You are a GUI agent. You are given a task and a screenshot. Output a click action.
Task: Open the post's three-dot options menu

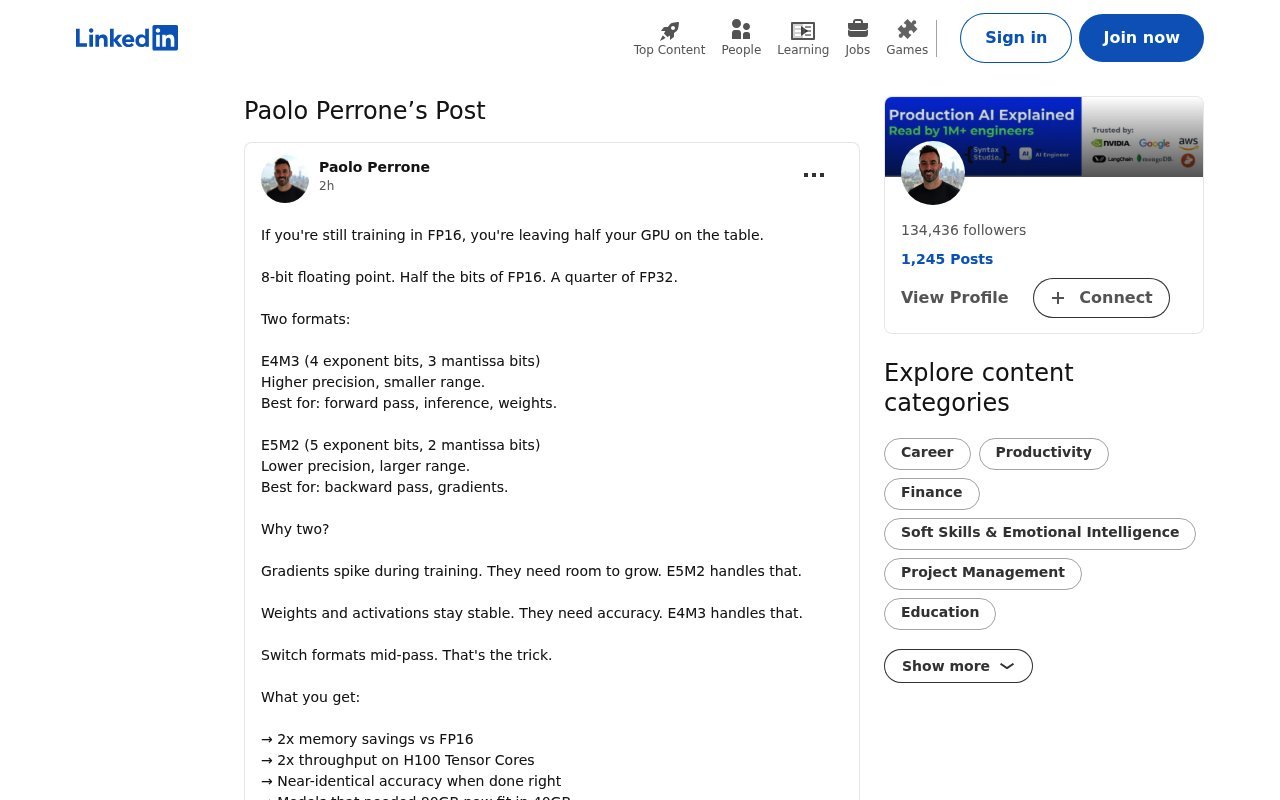click(x=814, y=175)
